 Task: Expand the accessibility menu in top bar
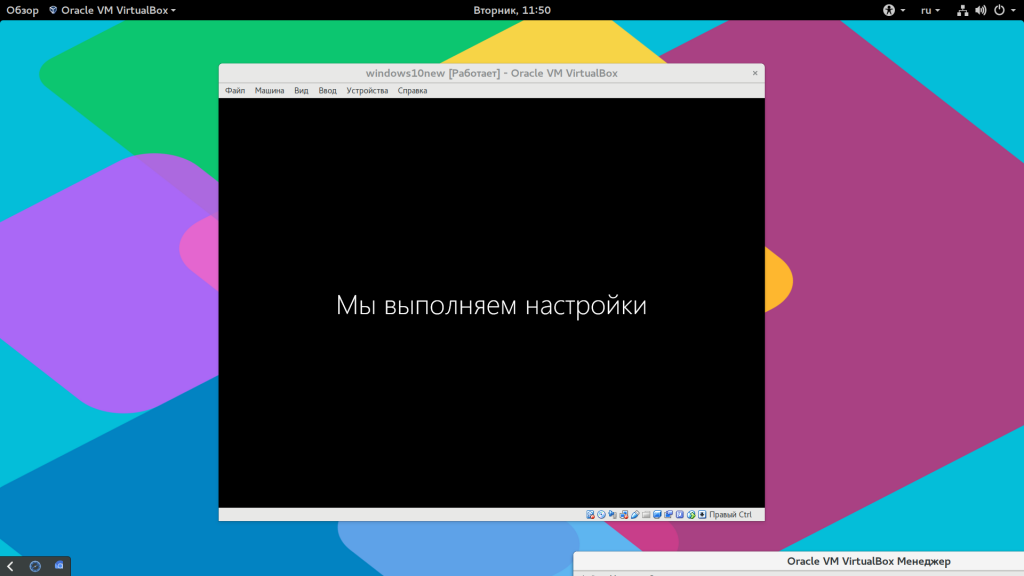[x=893, y=10]
